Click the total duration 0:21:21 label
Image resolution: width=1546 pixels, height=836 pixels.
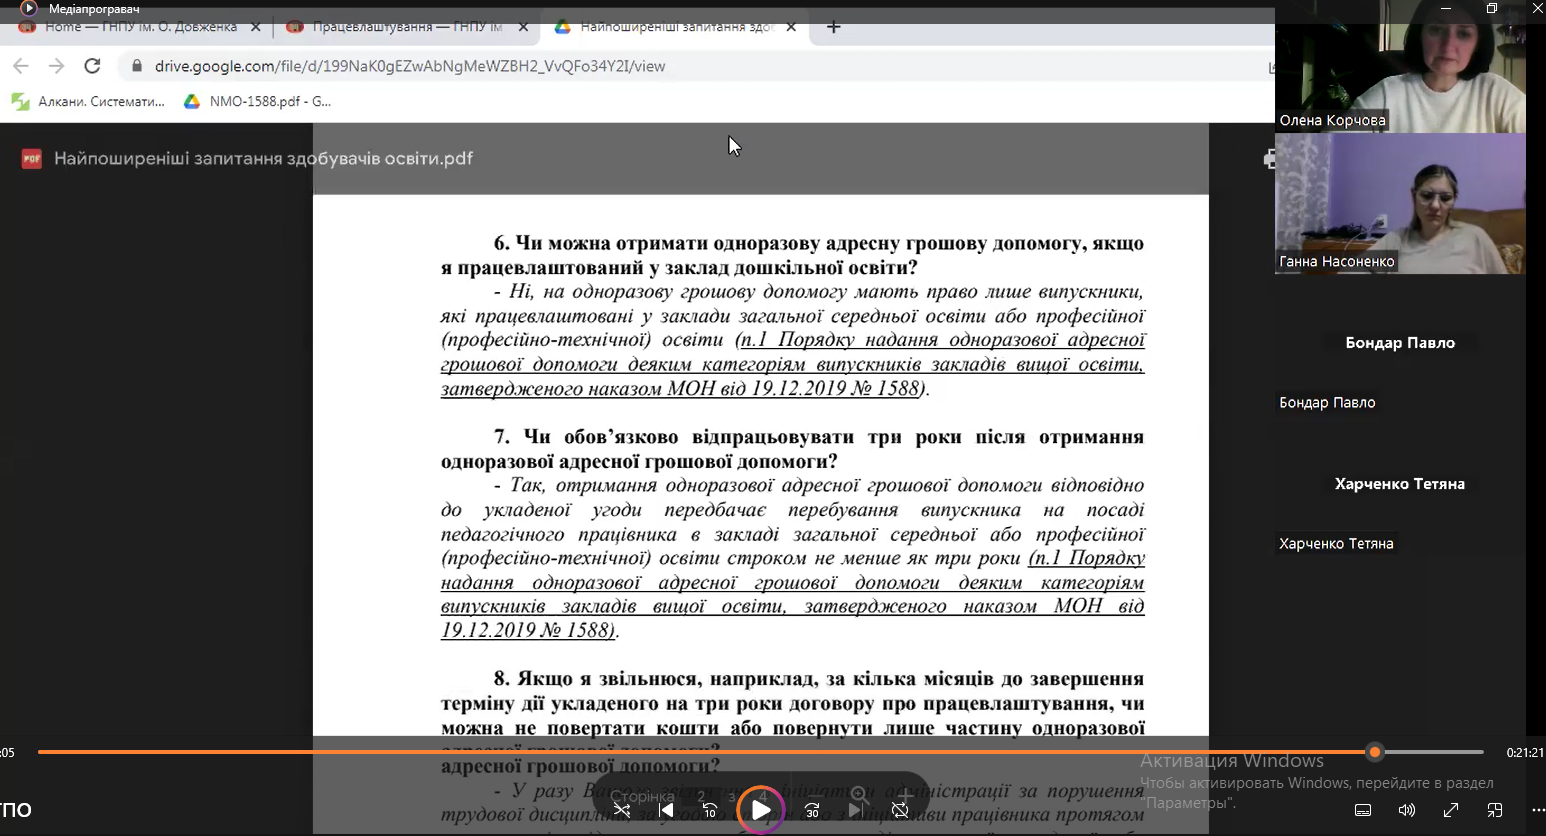click(1525, 753)
